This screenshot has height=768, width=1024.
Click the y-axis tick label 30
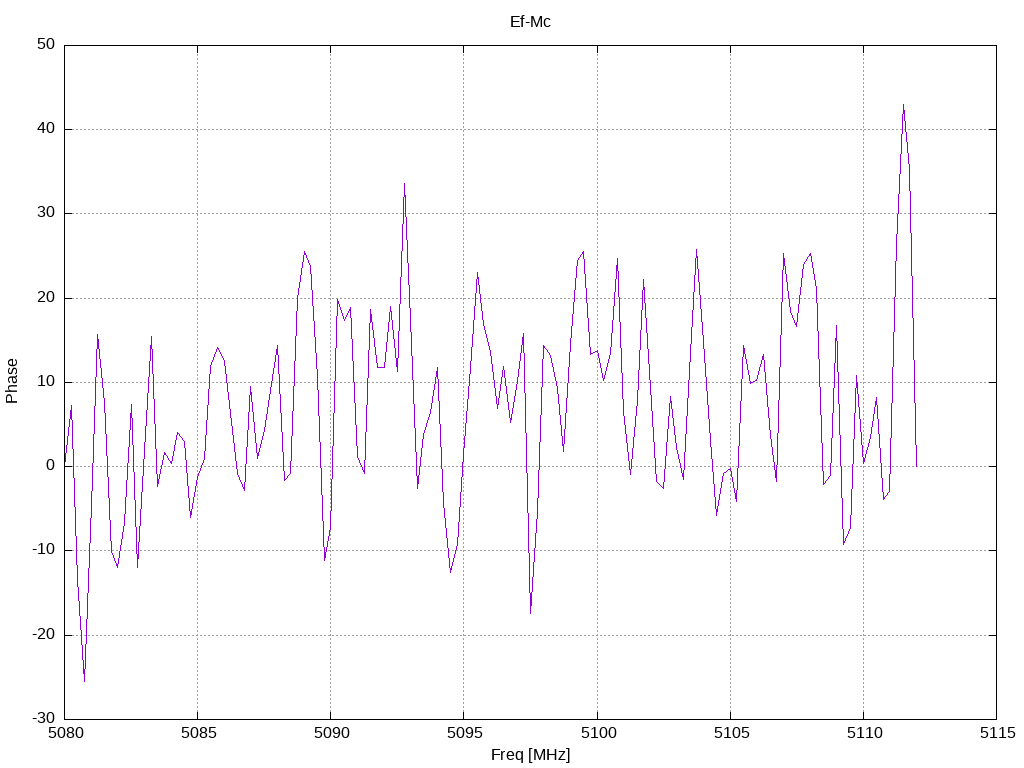point(46,212)
